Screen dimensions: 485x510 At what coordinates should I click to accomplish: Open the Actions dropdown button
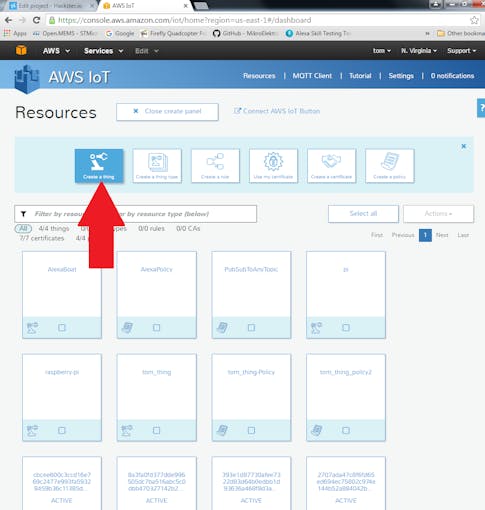coord(438,214)
